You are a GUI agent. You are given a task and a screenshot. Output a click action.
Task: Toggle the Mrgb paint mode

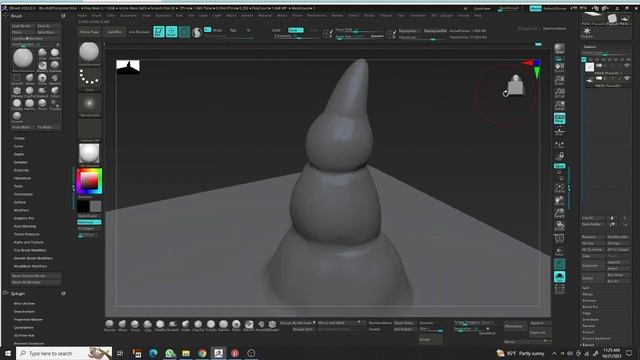click(x=218, y=30)
